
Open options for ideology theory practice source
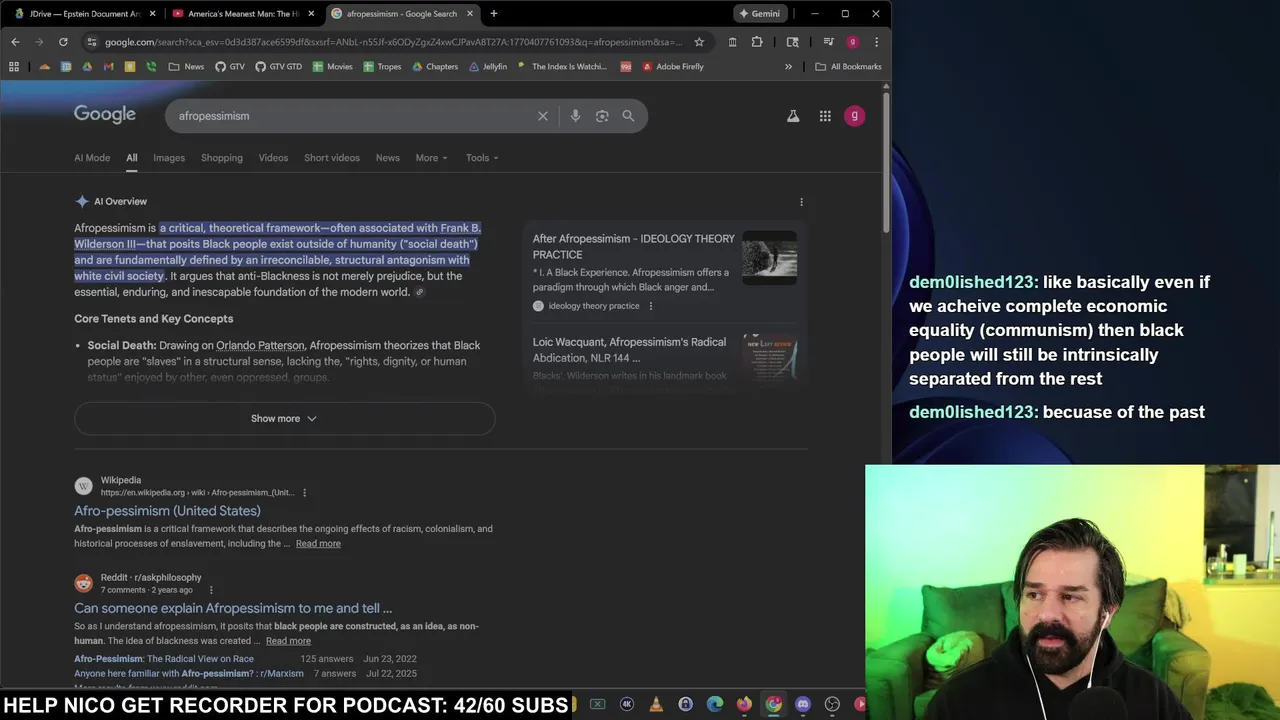pos(651,306)
